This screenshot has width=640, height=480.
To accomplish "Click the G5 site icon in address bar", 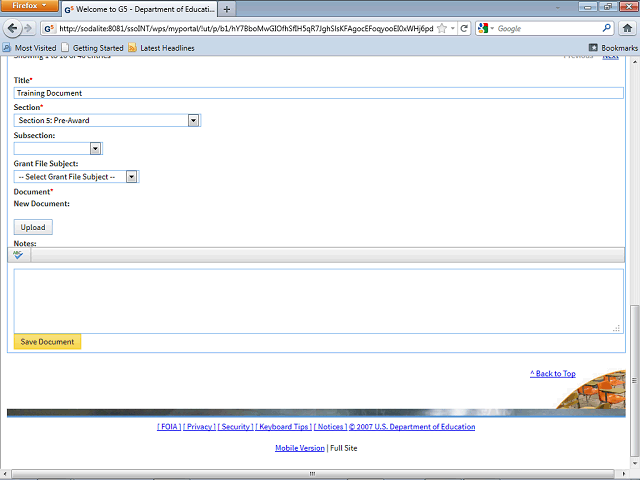I will point(49,28).
